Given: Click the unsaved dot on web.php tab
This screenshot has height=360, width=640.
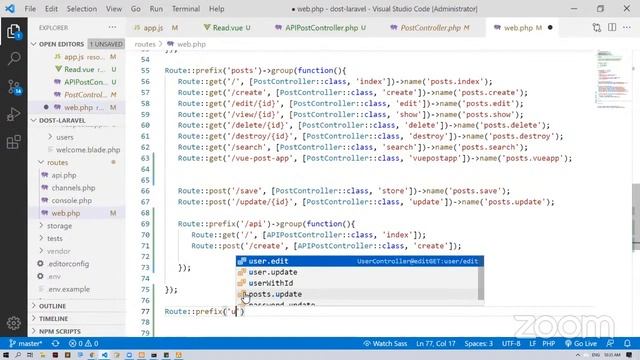Looking at the screenshot, I should [550, 28].
